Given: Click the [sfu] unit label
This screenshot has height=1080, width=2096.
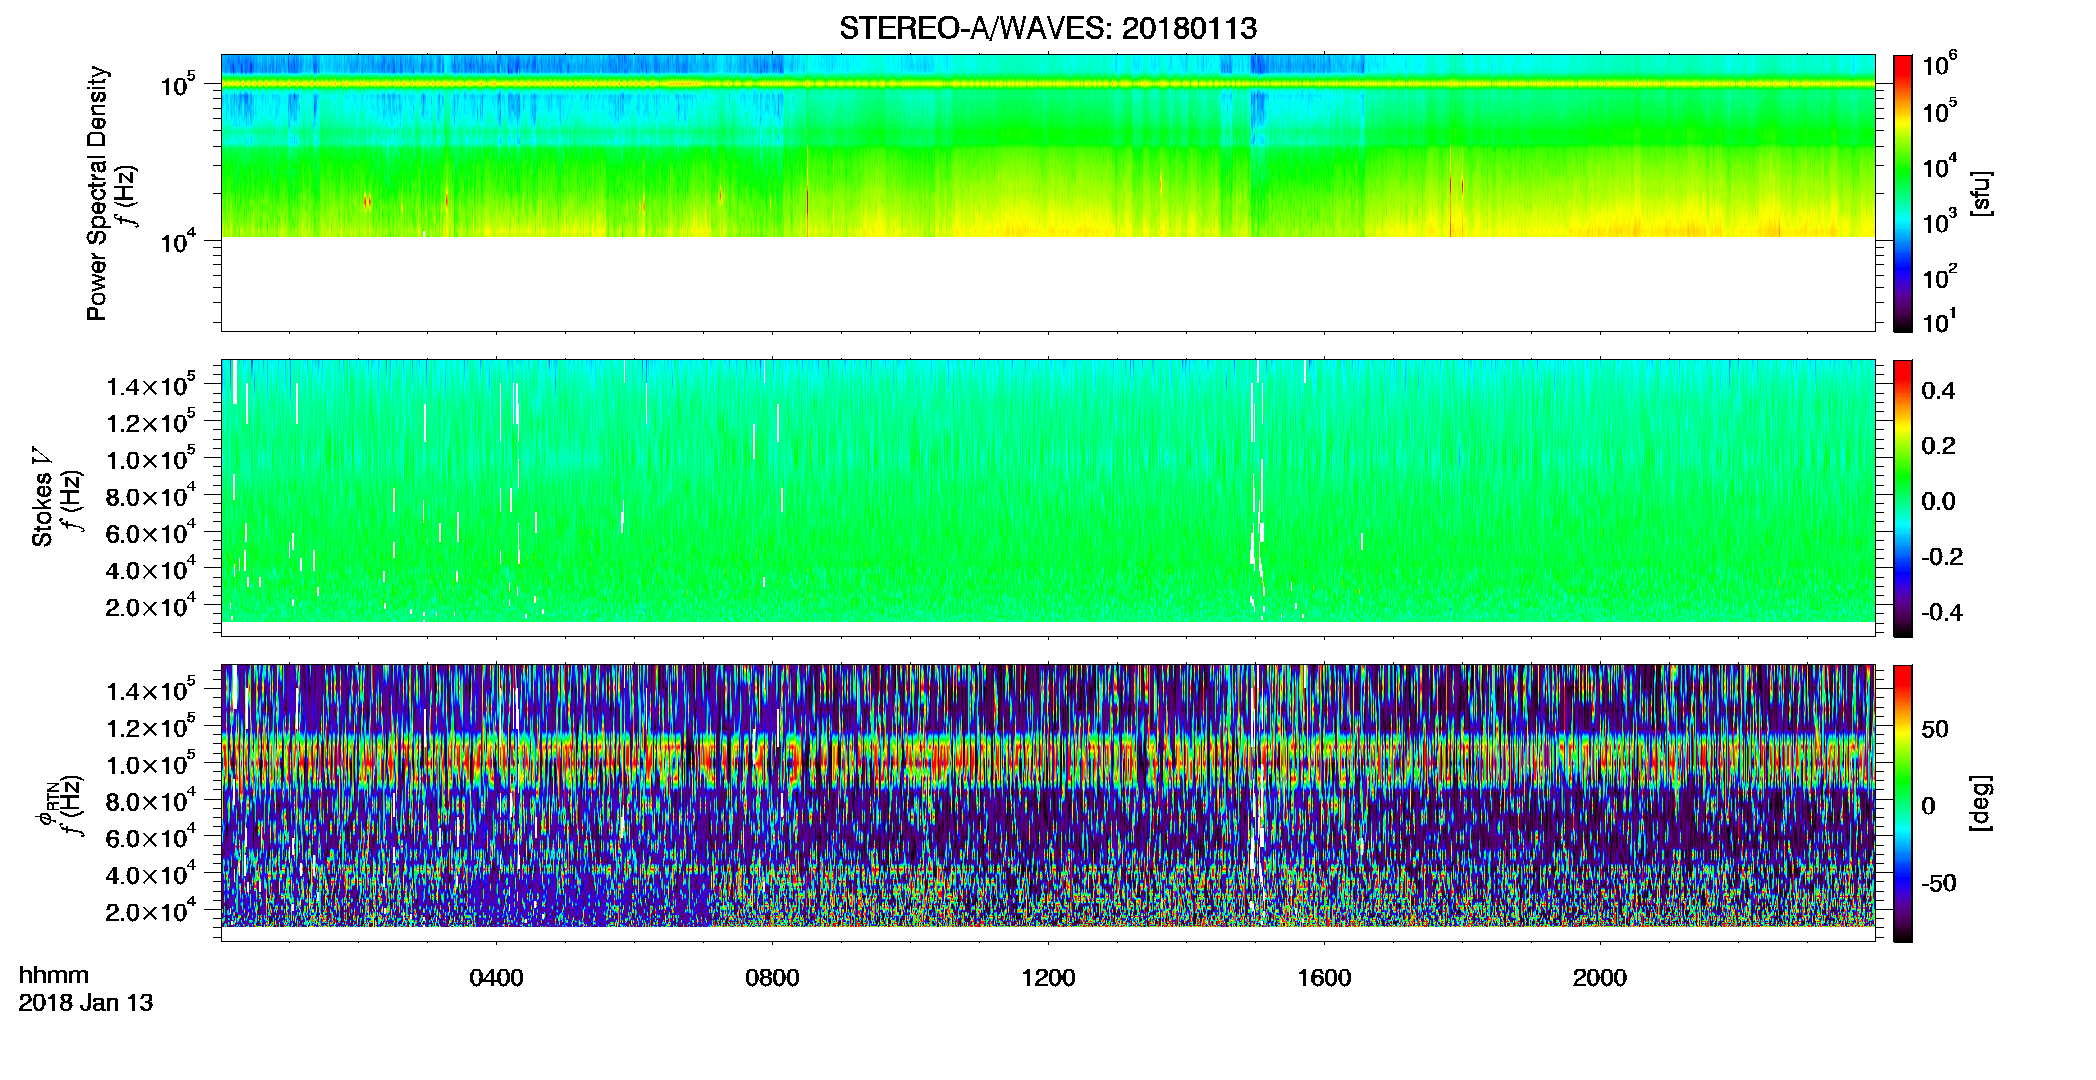Looking at the screenshot, I should 1981,193.
